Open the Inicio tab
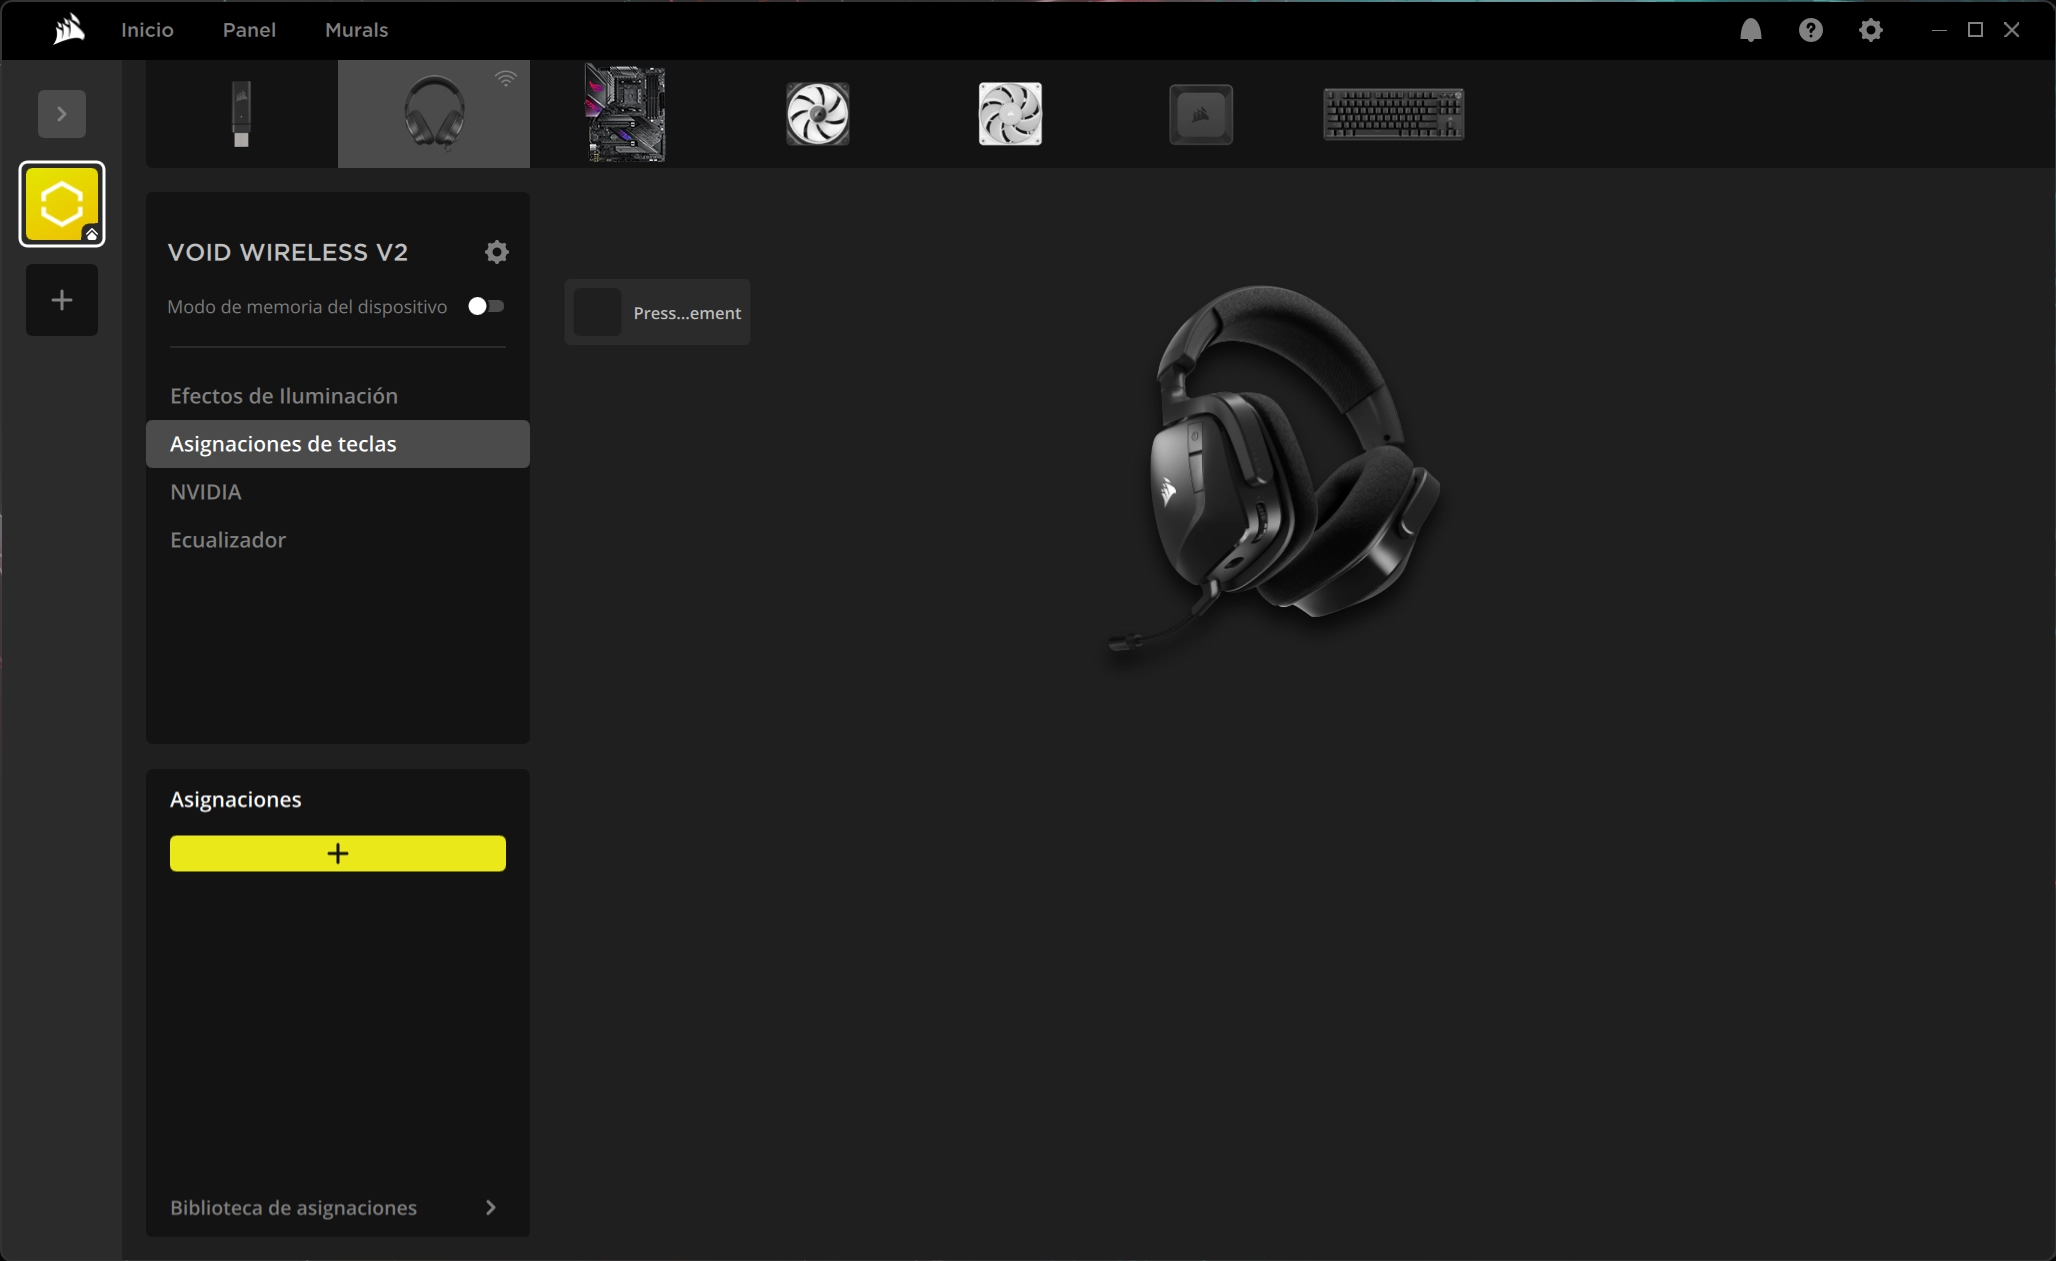 point(147,30)
